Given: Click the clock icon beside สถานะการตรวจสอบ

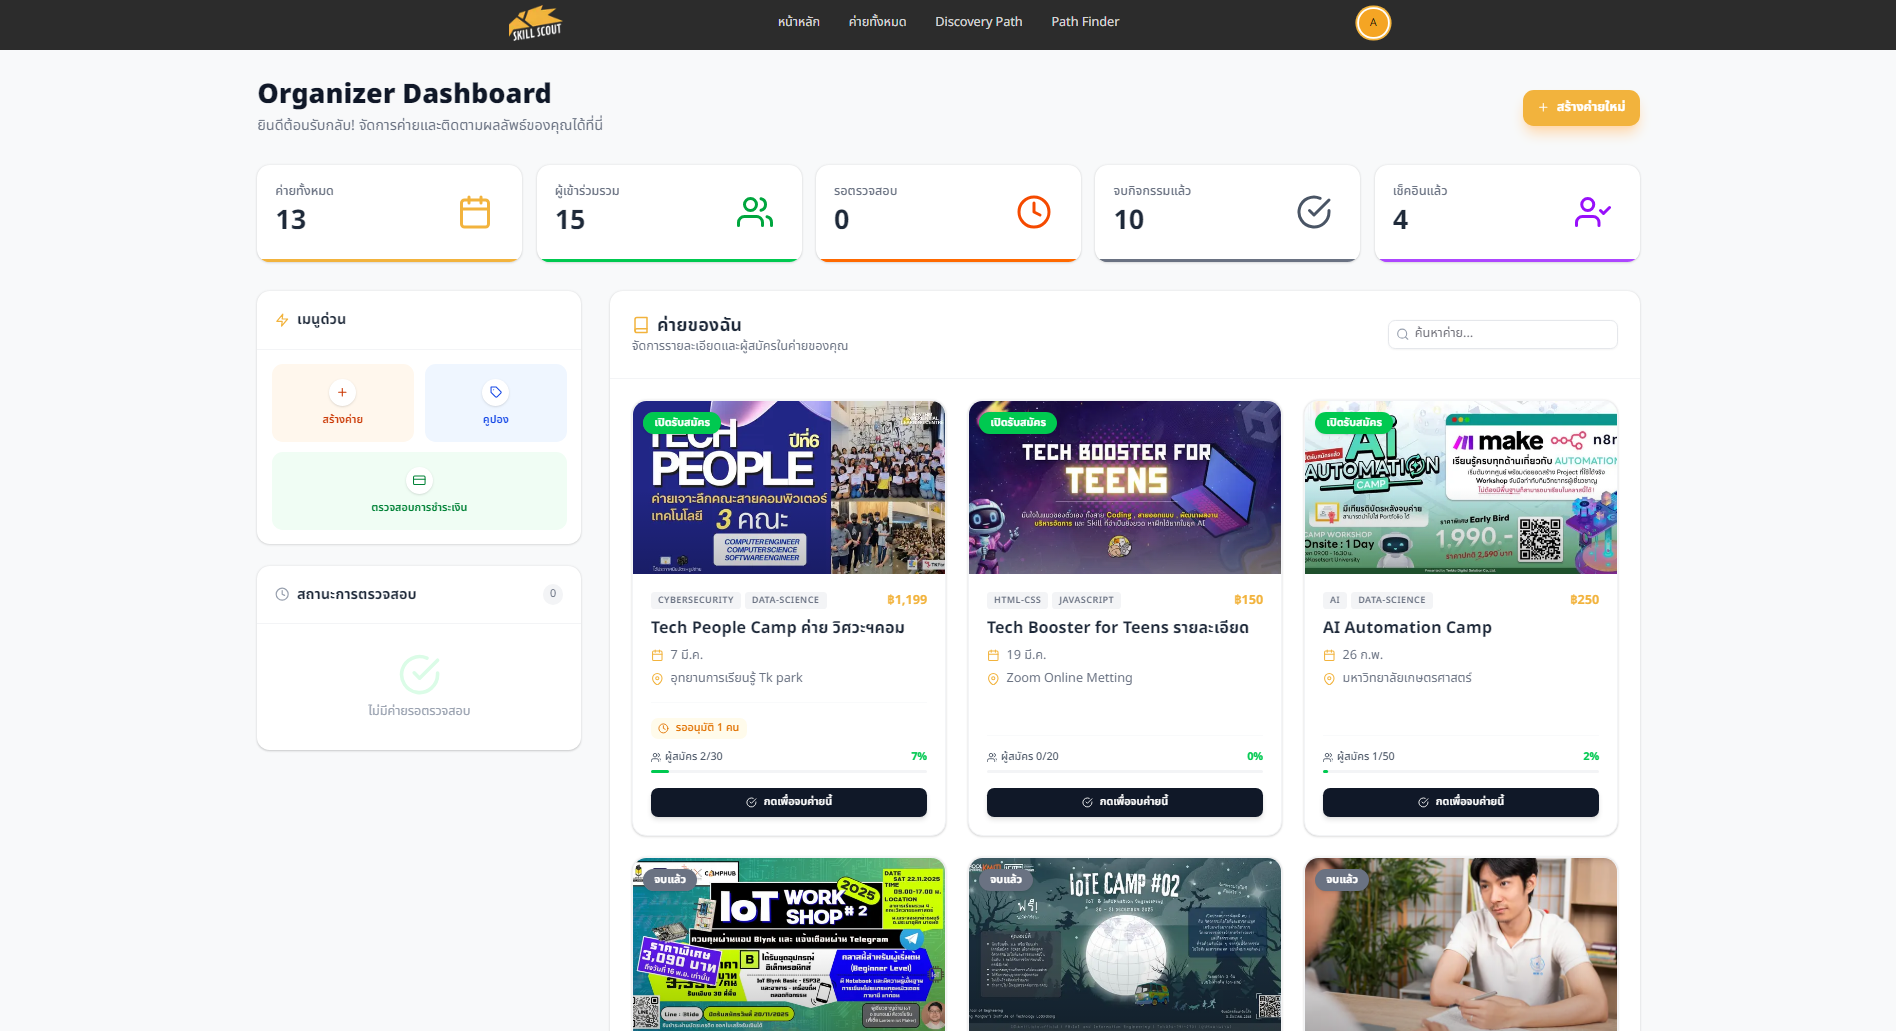Looking at the screenshot, I should pyautogui.click(x=281, y=594).
